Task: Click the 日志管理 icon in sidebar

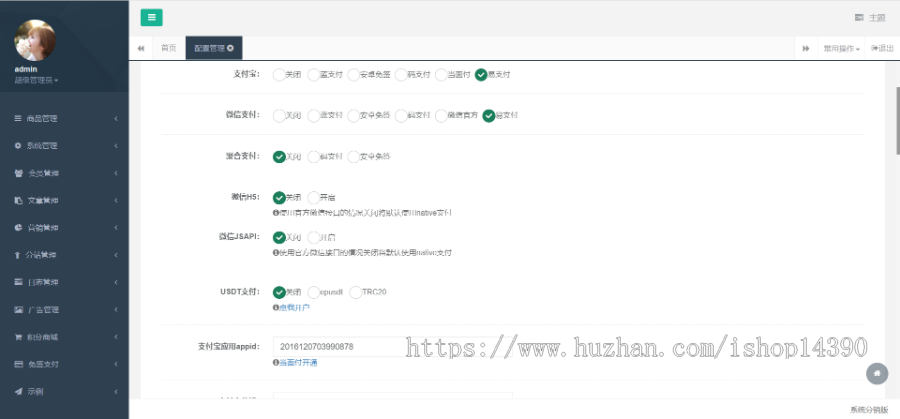Action: 18,282
